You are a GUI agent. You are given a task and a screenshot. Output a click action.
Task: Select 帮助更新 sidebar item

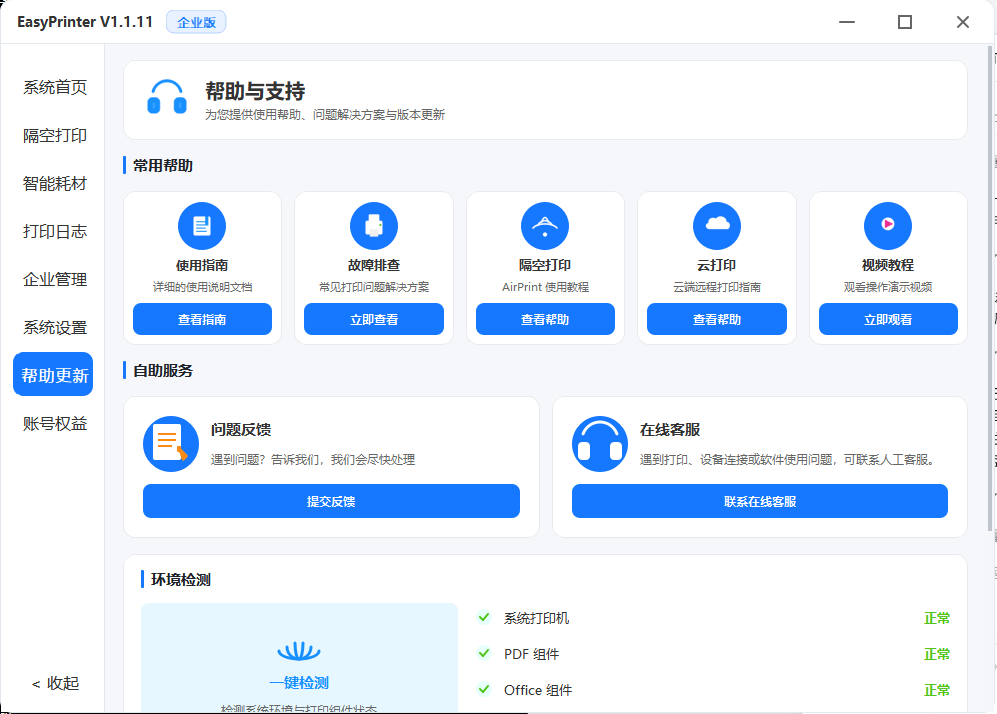(53, 374)
